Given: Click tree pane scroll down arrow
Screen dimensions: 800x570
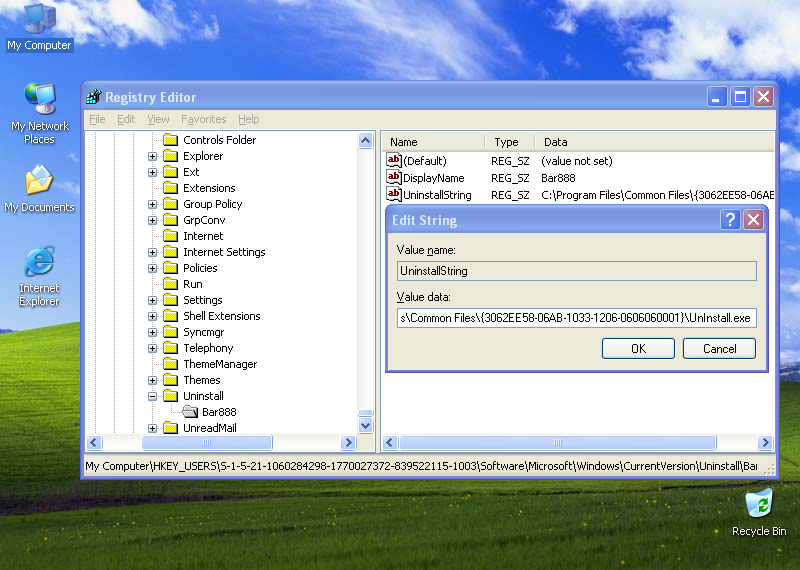Looking at the screenshot, I should click(365, 425).
